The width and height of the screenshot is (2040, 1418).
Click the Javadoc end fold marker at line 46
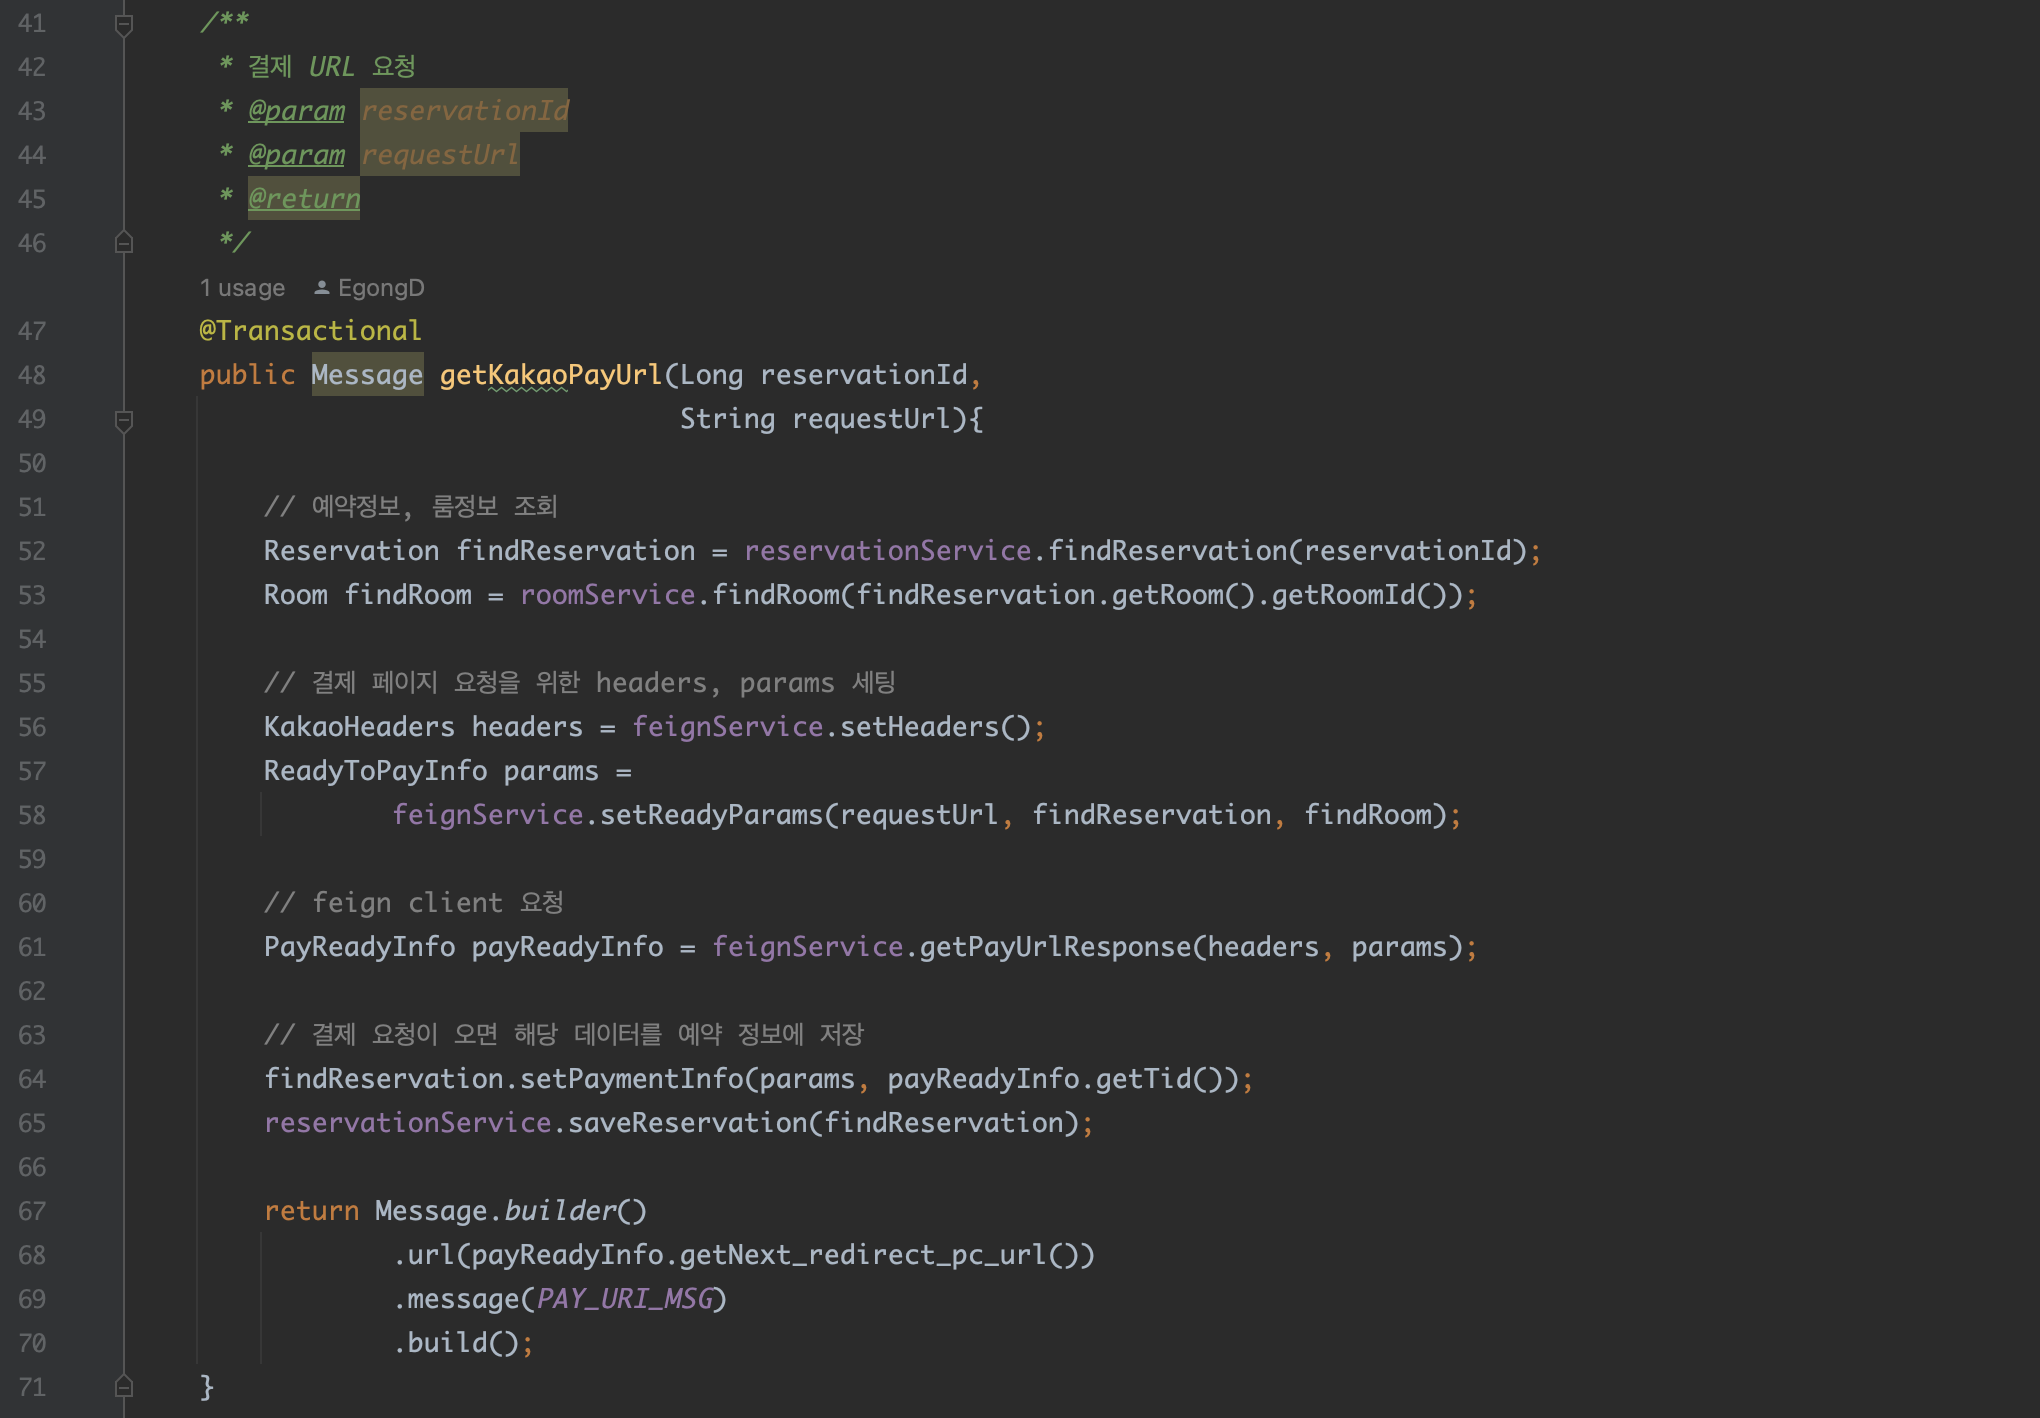point(124,243)
